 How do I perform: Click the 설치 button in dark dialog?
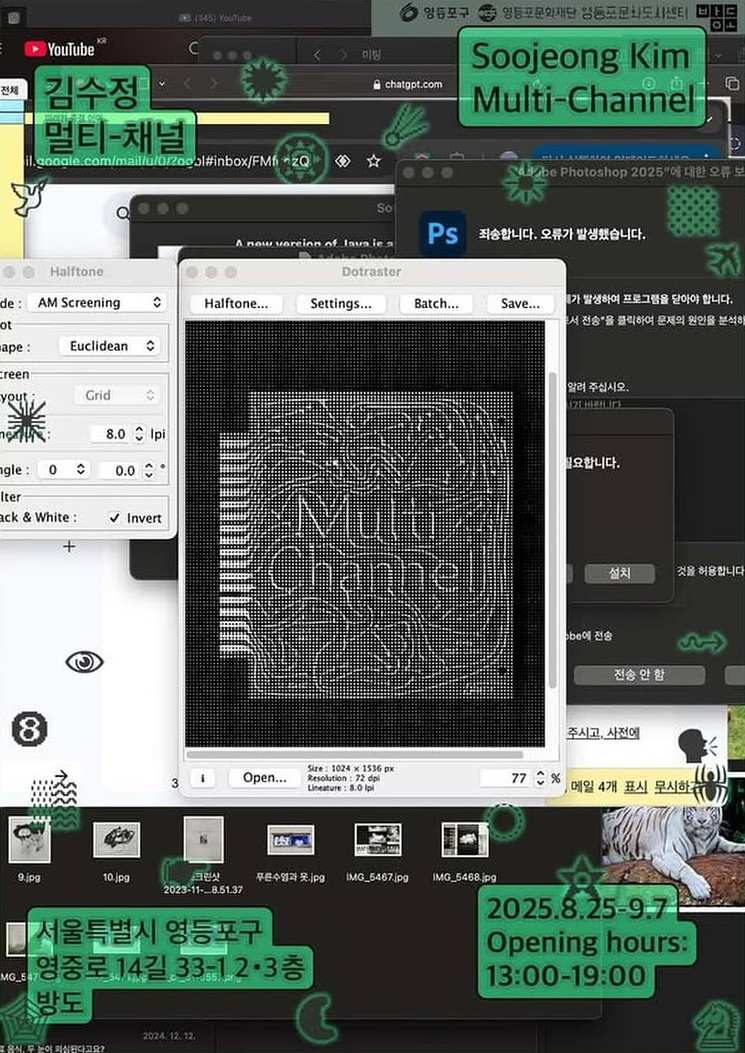click(619, 574)
